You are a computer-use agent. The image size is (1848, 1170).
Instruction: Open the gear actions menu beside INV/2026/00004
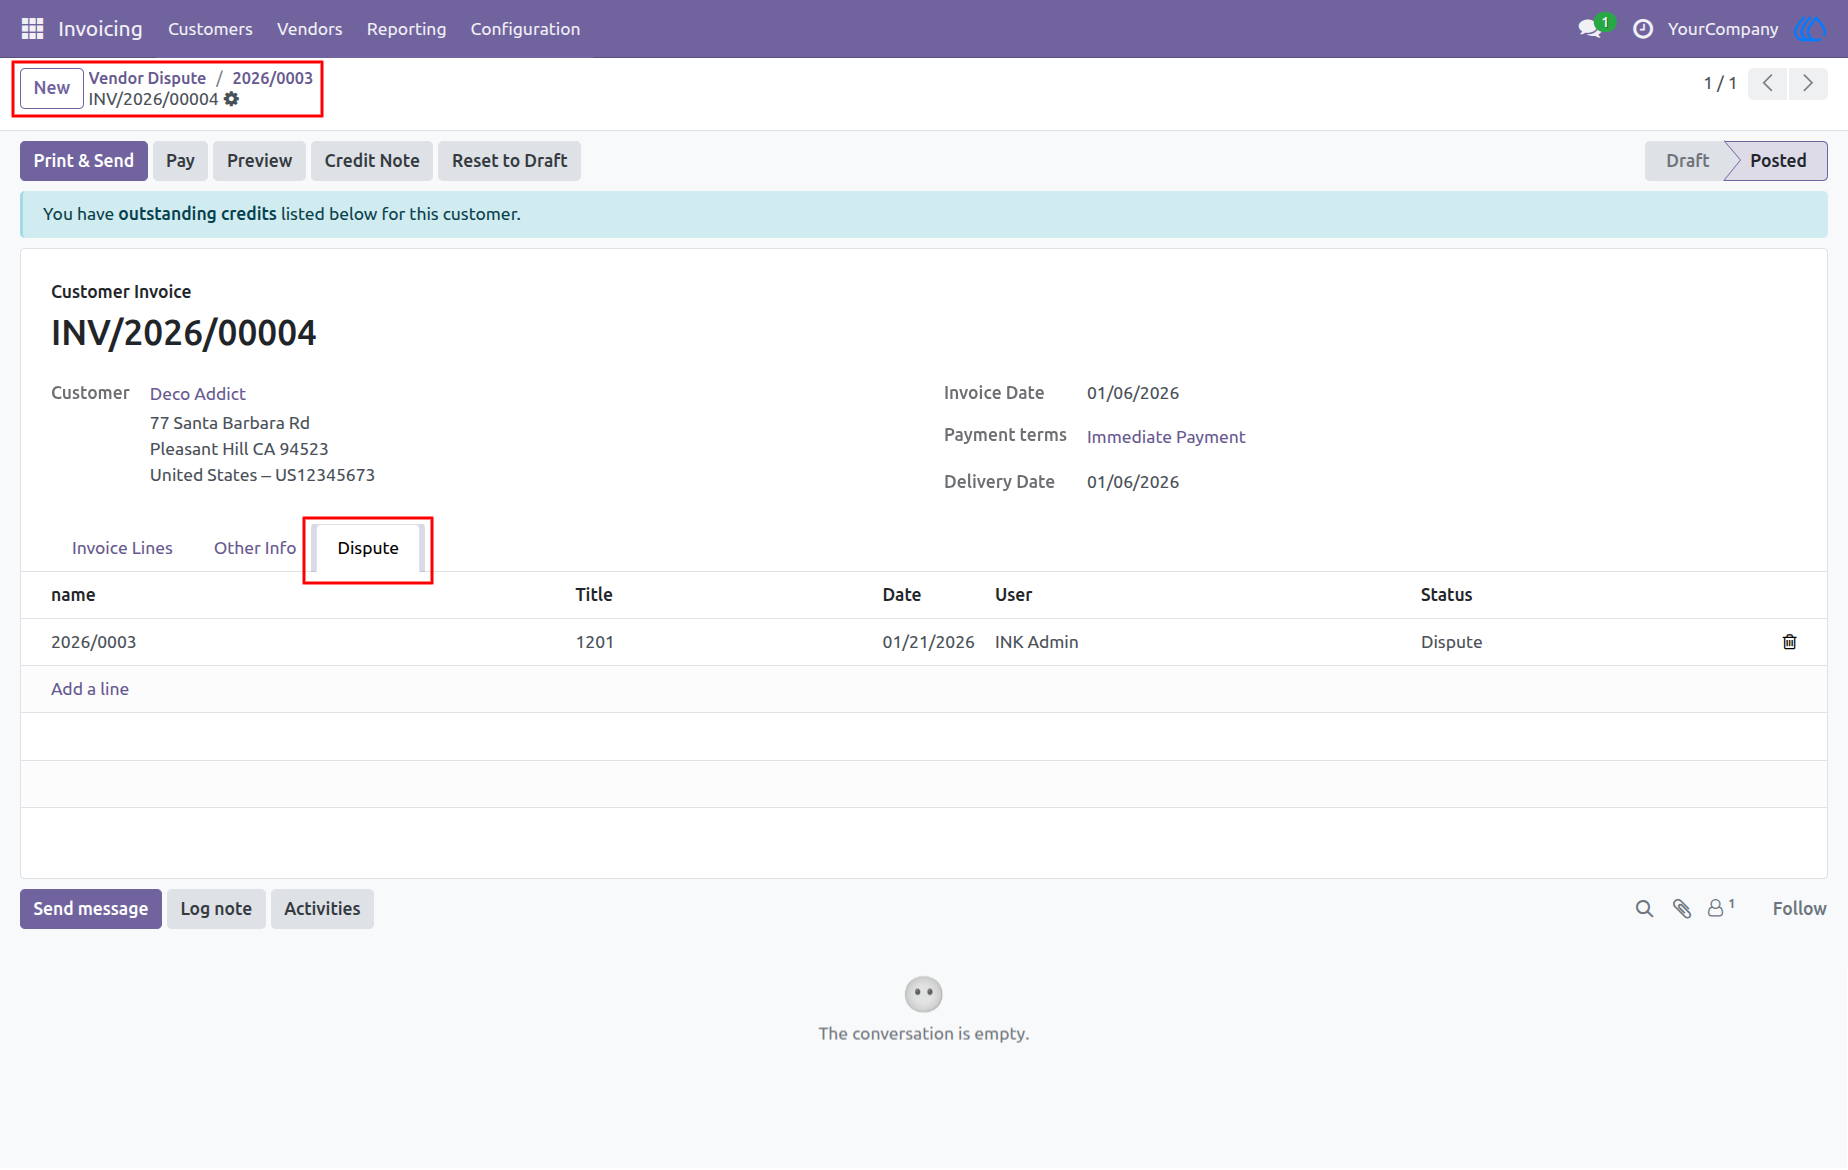(232, 99)
